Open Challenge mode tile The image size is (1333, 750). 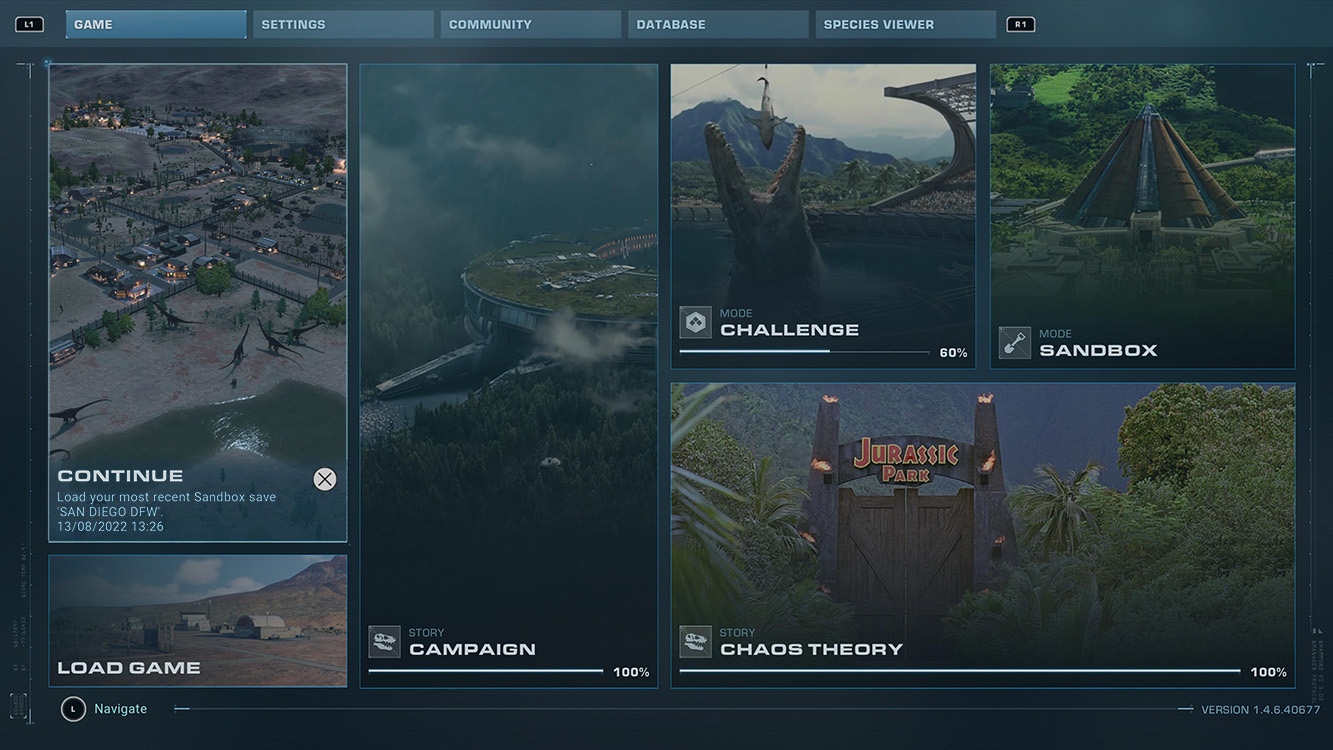point(823,217)
